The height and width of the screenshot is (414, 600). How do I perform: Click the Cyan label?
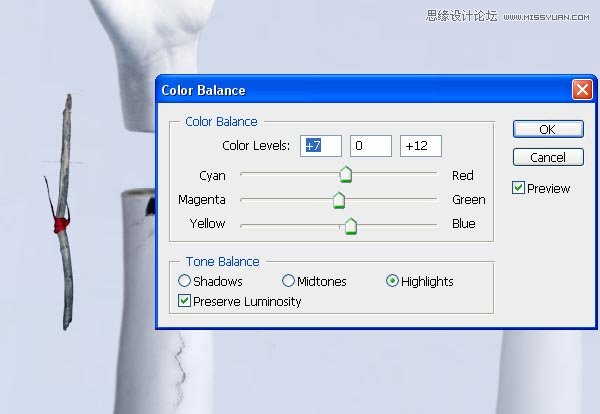tap(212, 176)
